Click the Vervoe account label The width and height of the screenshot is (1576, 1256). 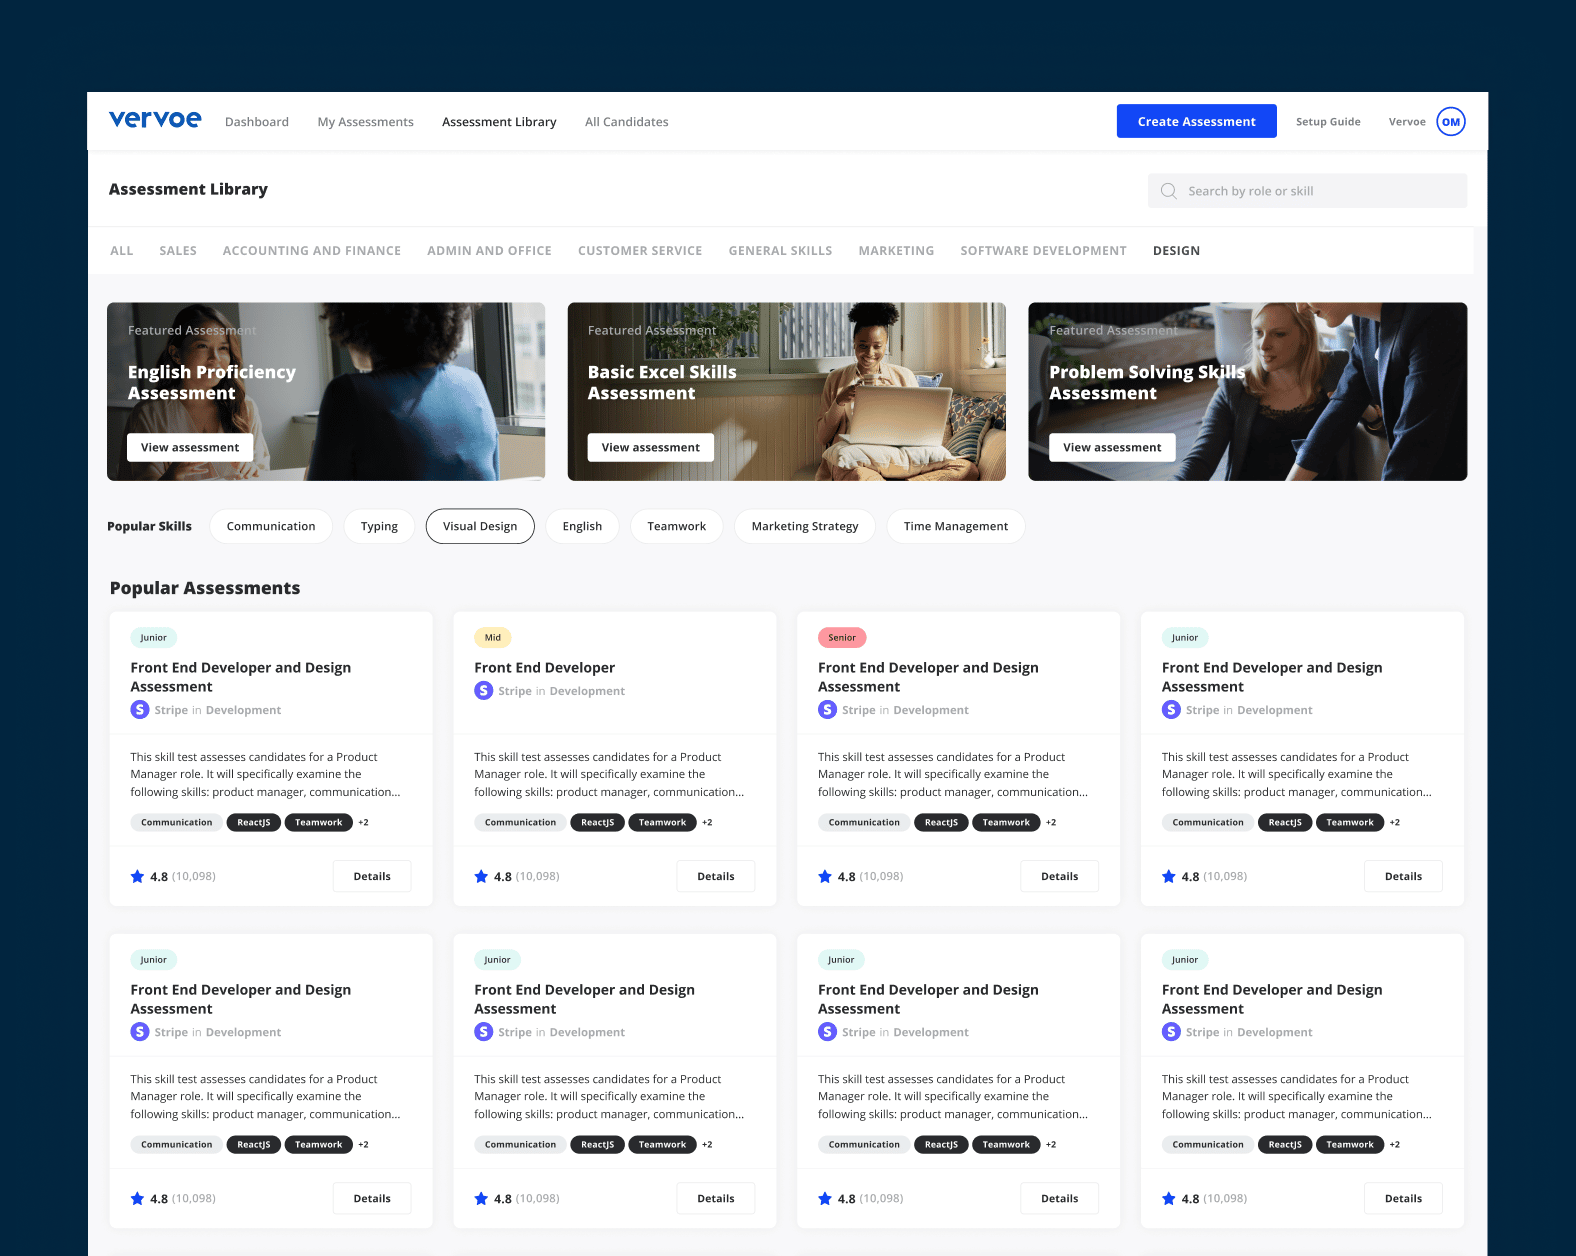point(1407,122)
